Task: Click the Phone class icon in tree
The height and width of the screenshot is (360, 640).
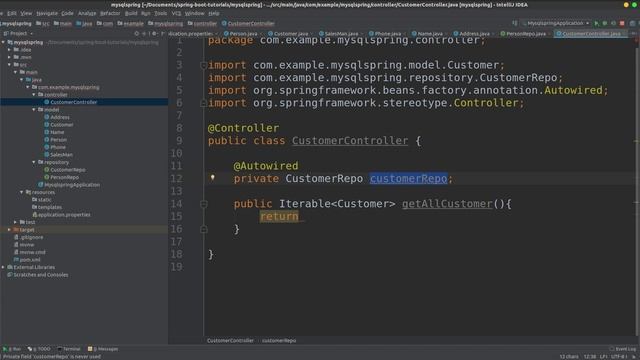Action: (x=47, y=147)
